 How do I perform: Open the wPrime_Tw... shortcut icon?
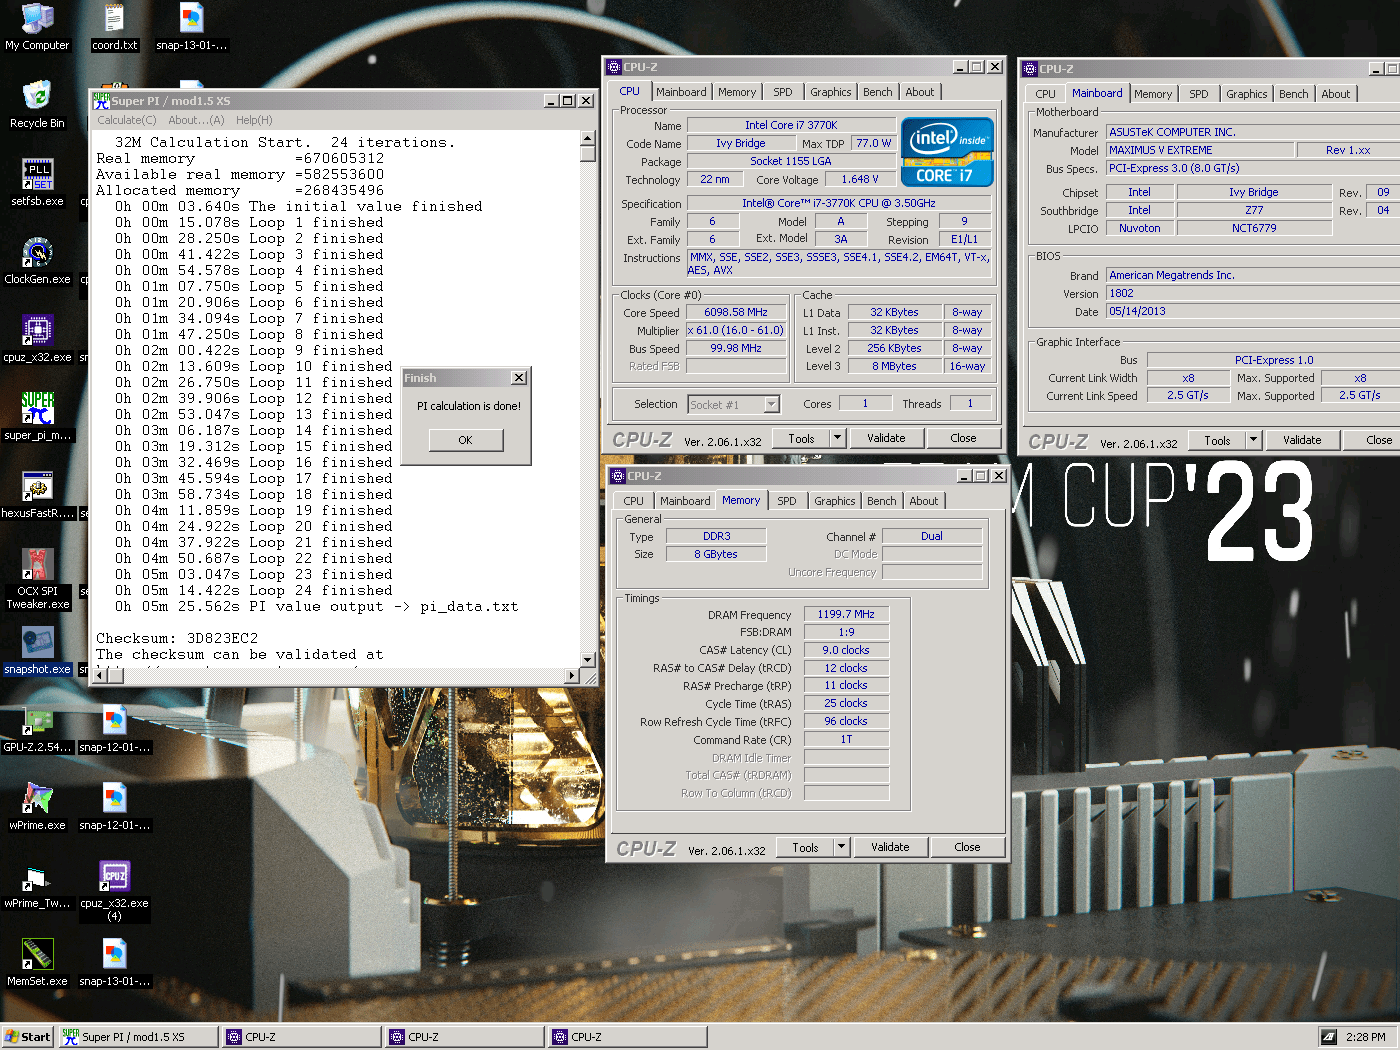[37, 885]
